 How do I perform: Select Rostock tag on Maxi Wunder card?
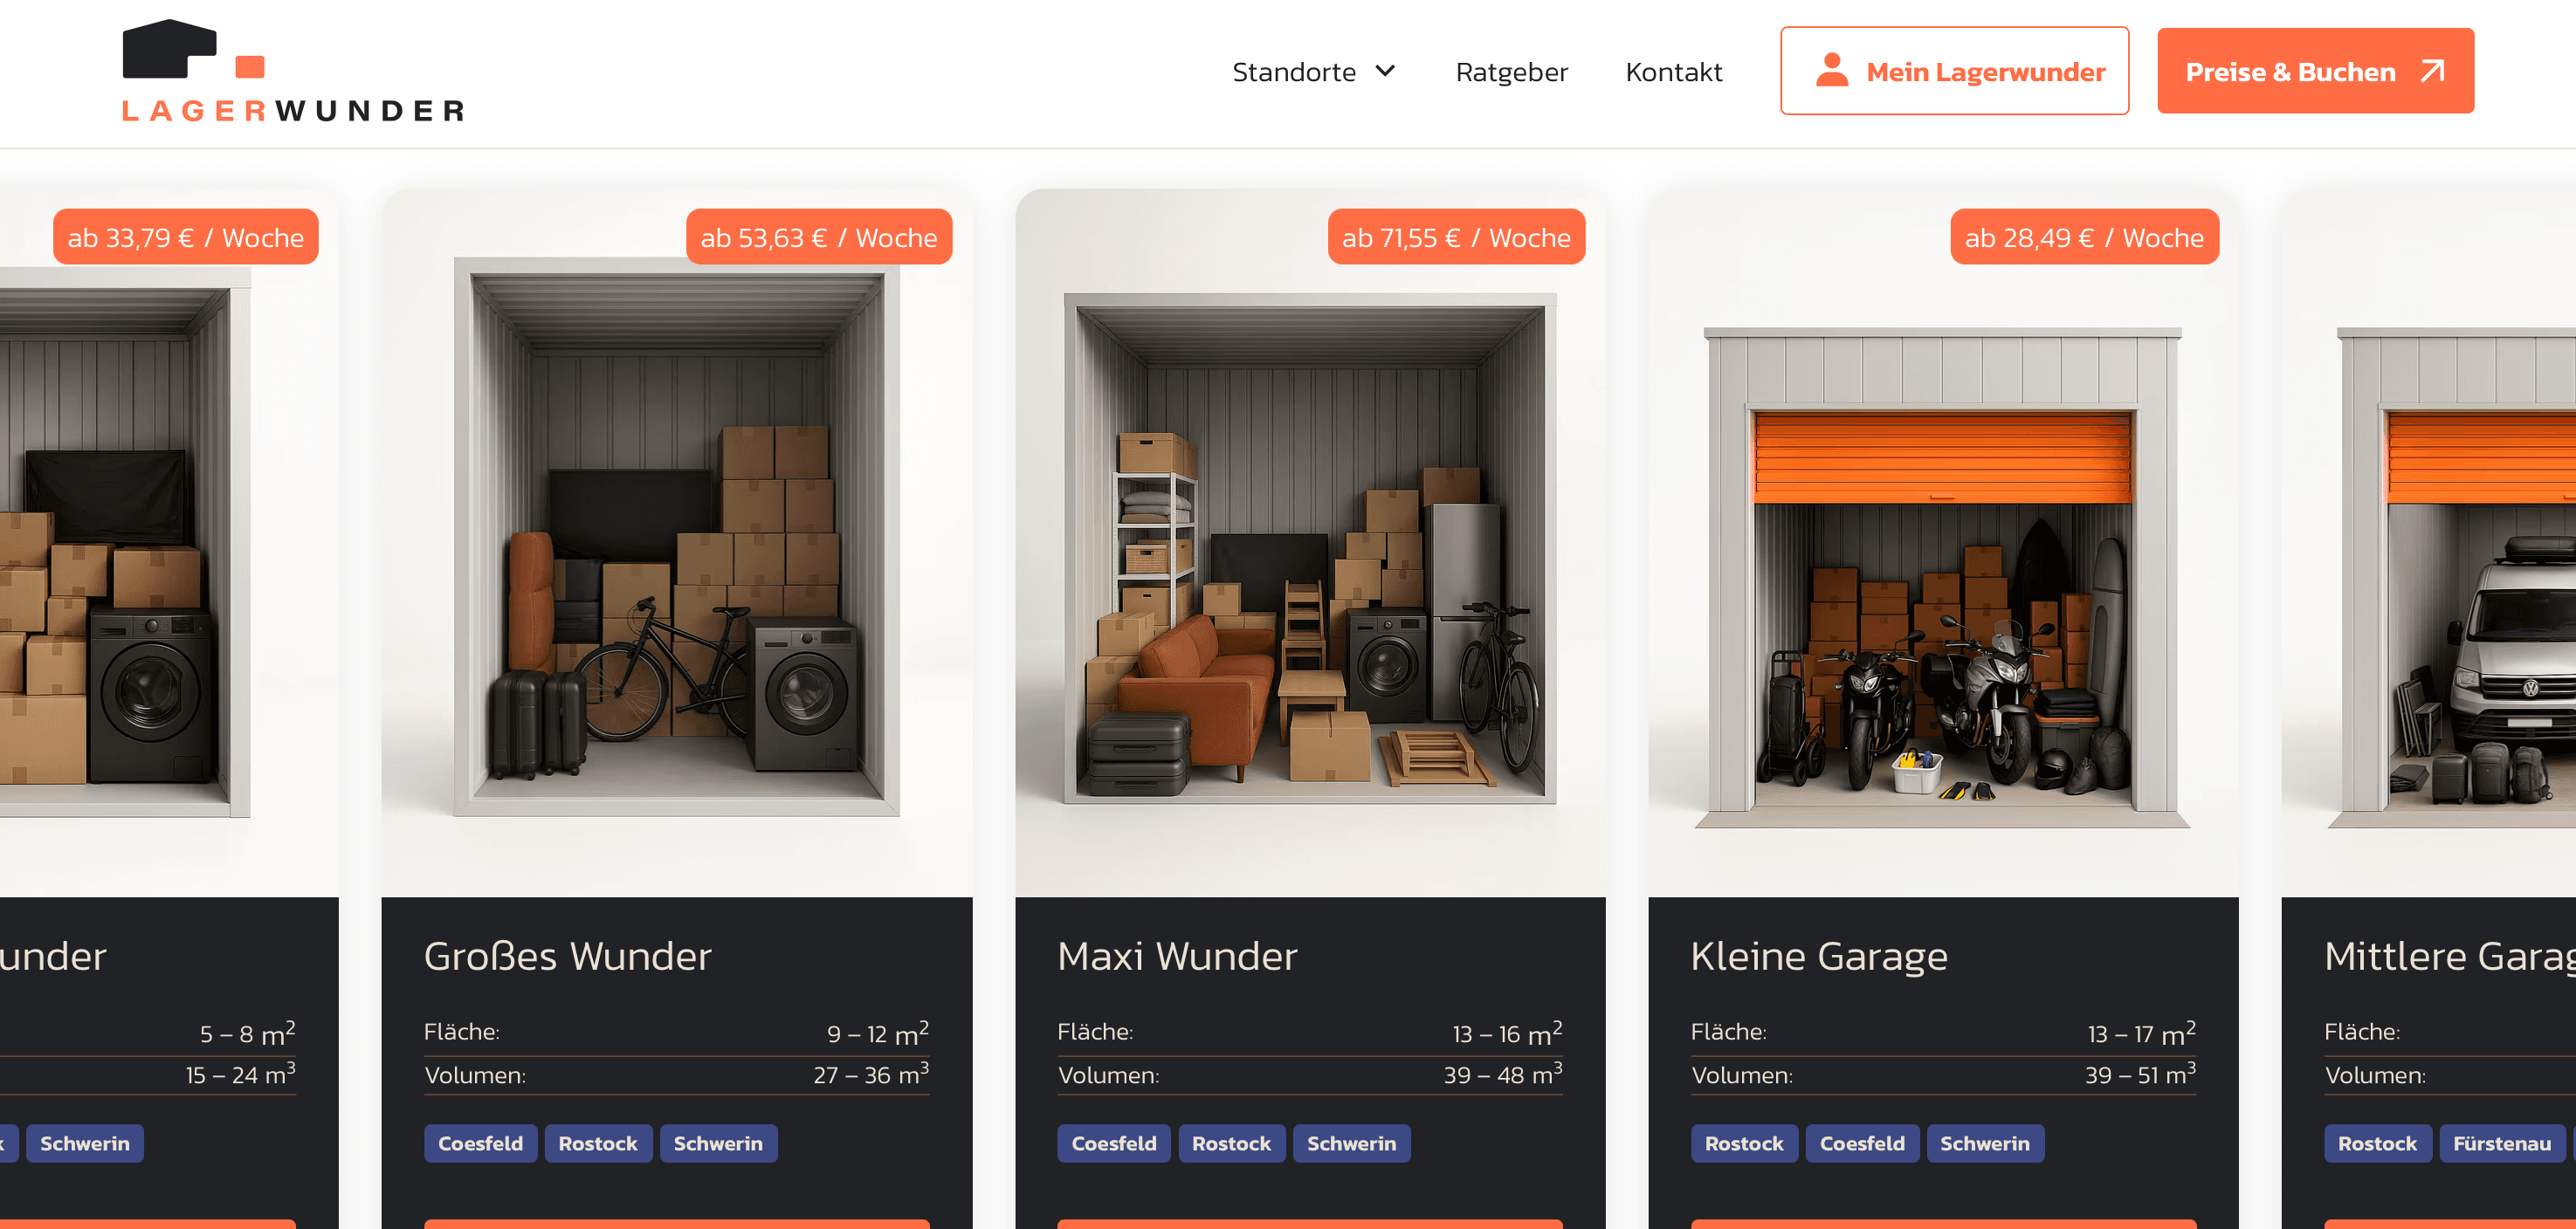click(1231, 1143)
